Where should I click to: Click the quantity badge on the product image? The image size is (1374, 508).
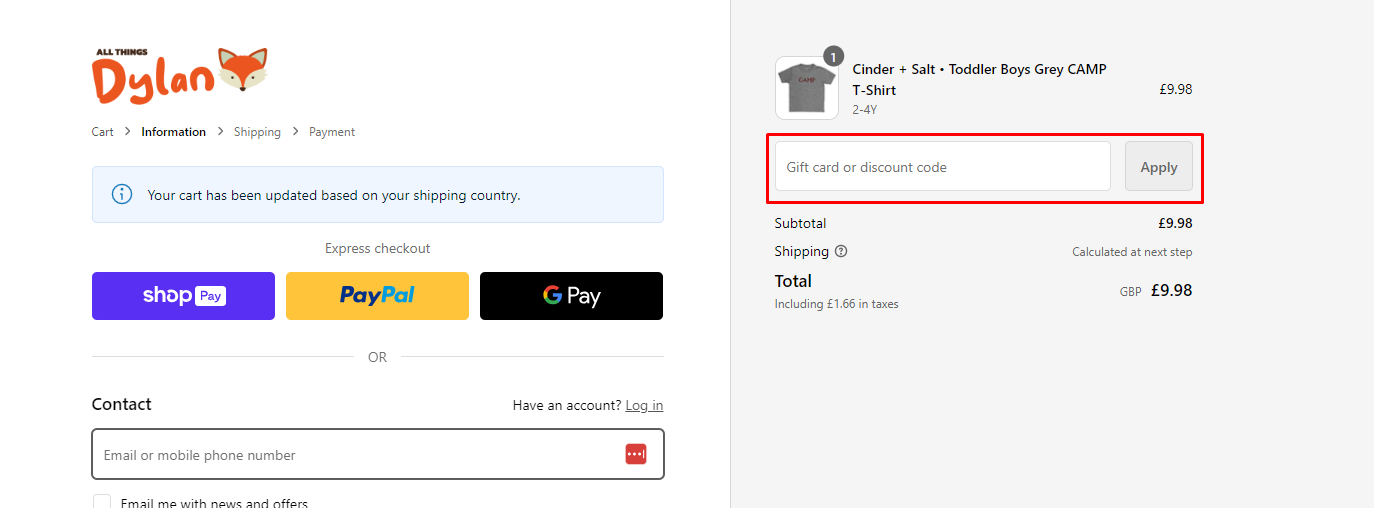click(x=833, y=56)
